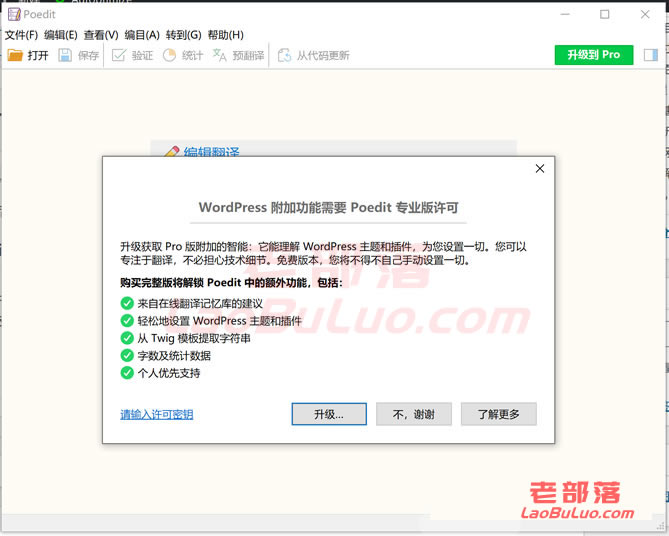The height and width of the screenshot is (536, 669).
Task: Click the text 字数及统计数据
Action: click(174, 355)
